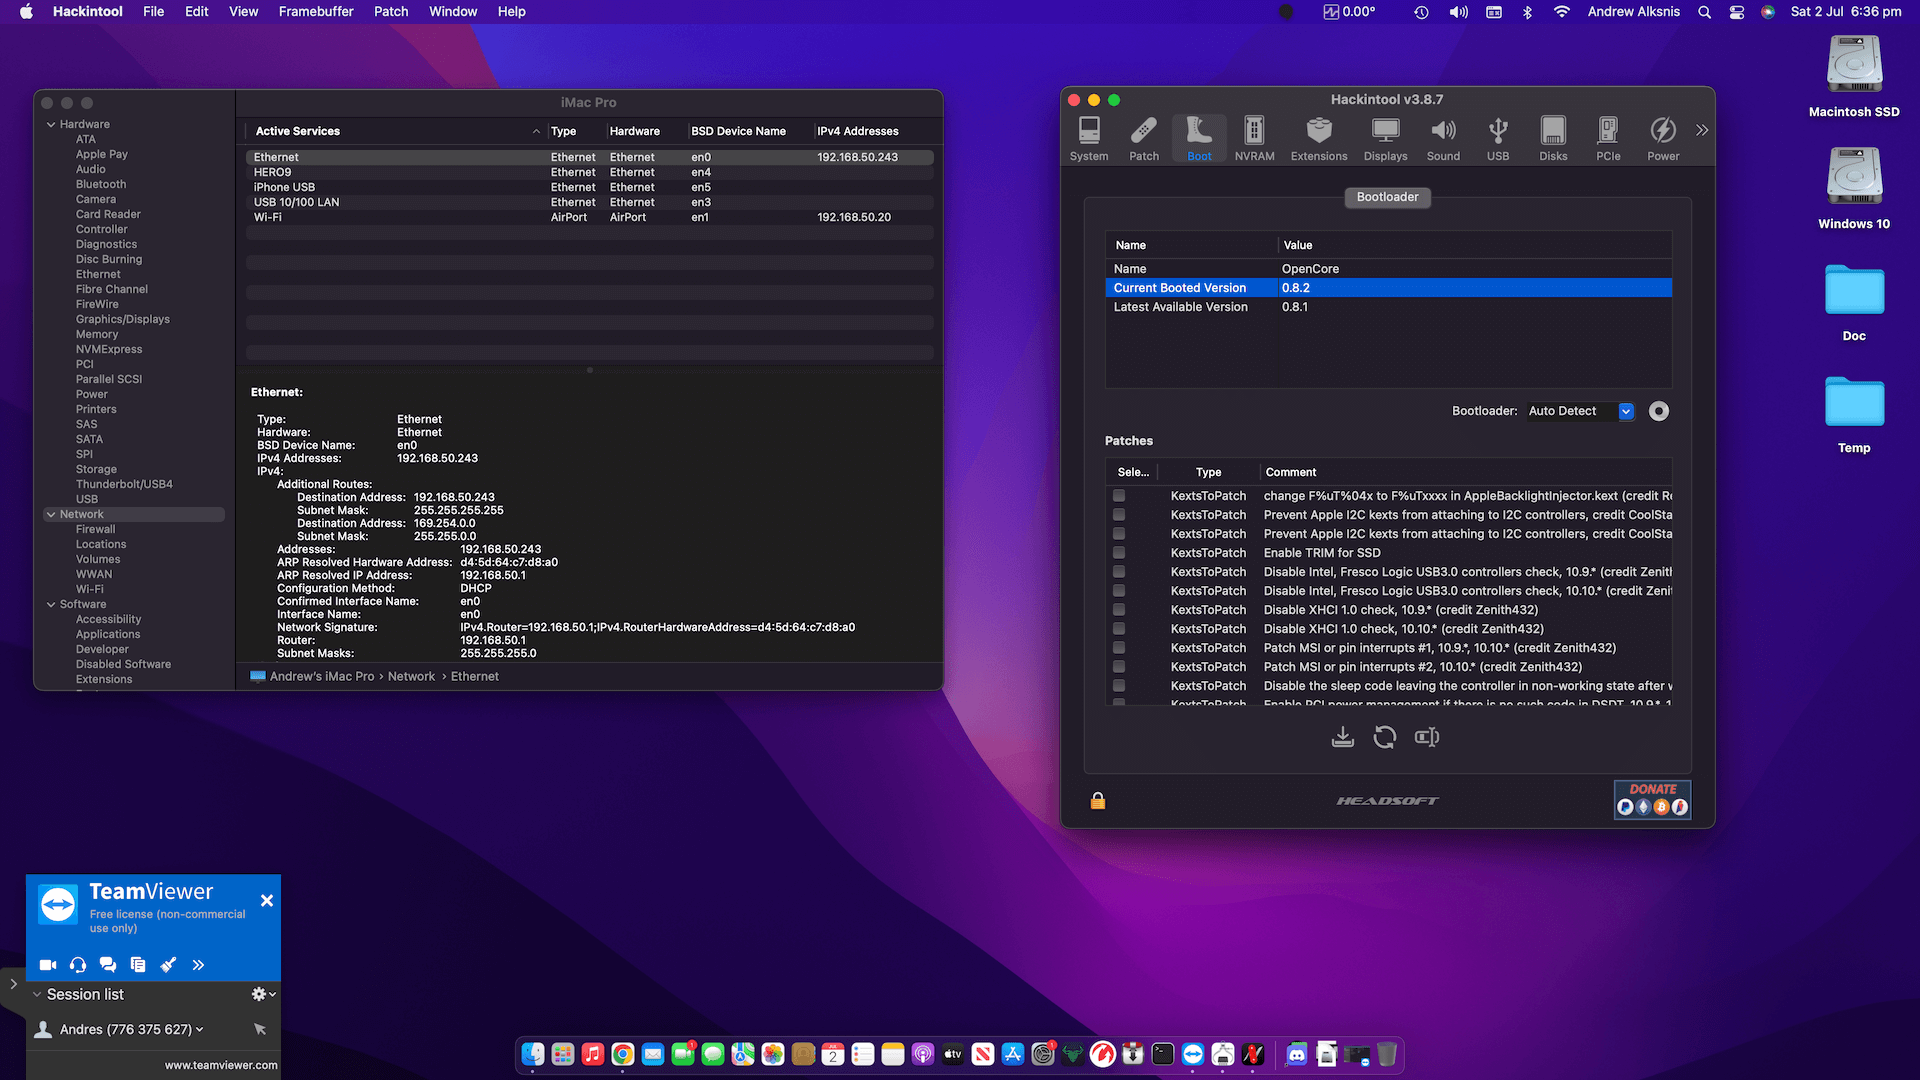
Task: Start TeamViewer video call icon
Action: click(x=48, y=965)
